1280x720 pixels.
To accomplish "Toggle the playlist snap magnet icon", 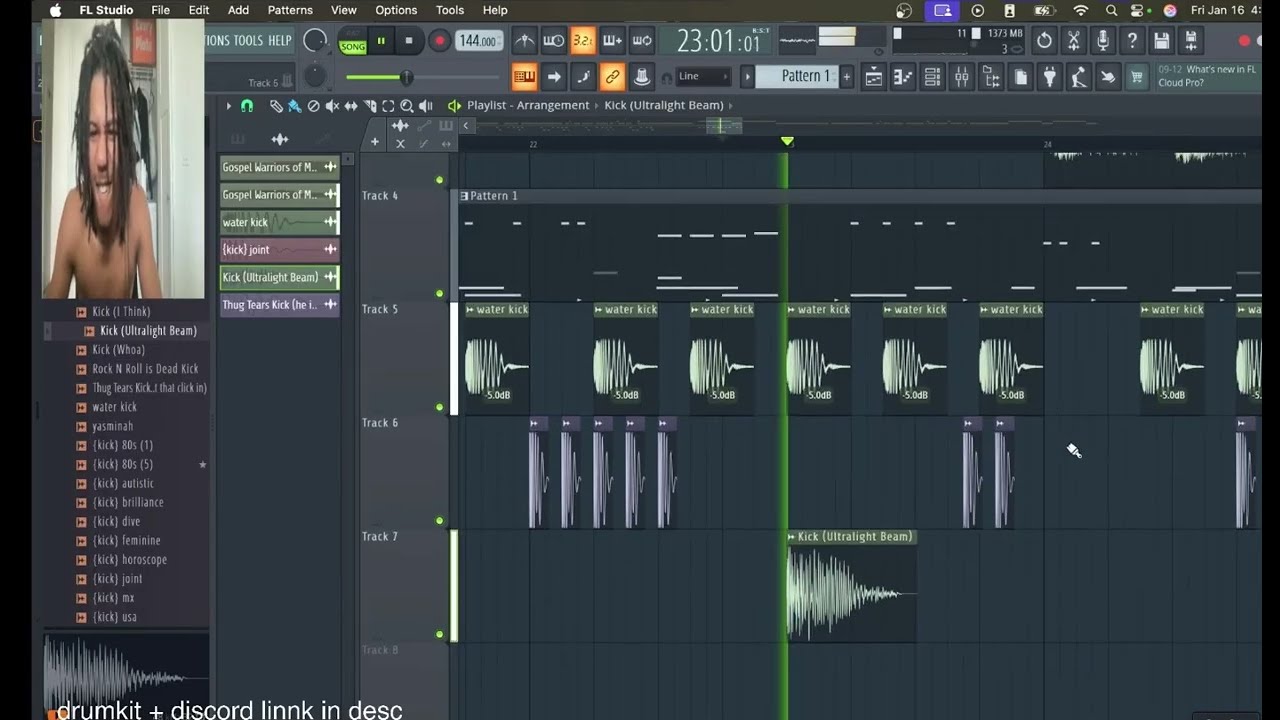I will [247, 106].
